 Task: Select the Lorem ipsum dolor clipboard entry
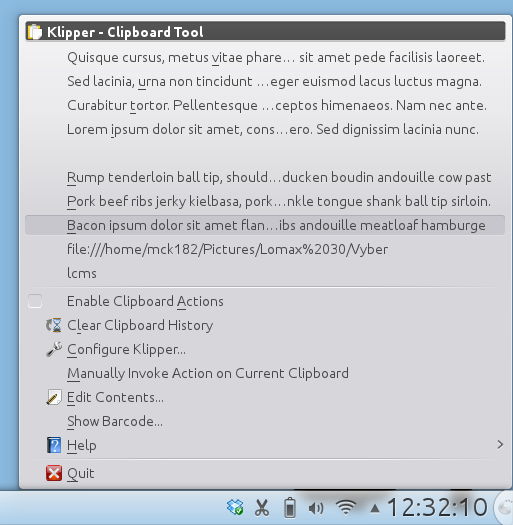pos(265,129)
